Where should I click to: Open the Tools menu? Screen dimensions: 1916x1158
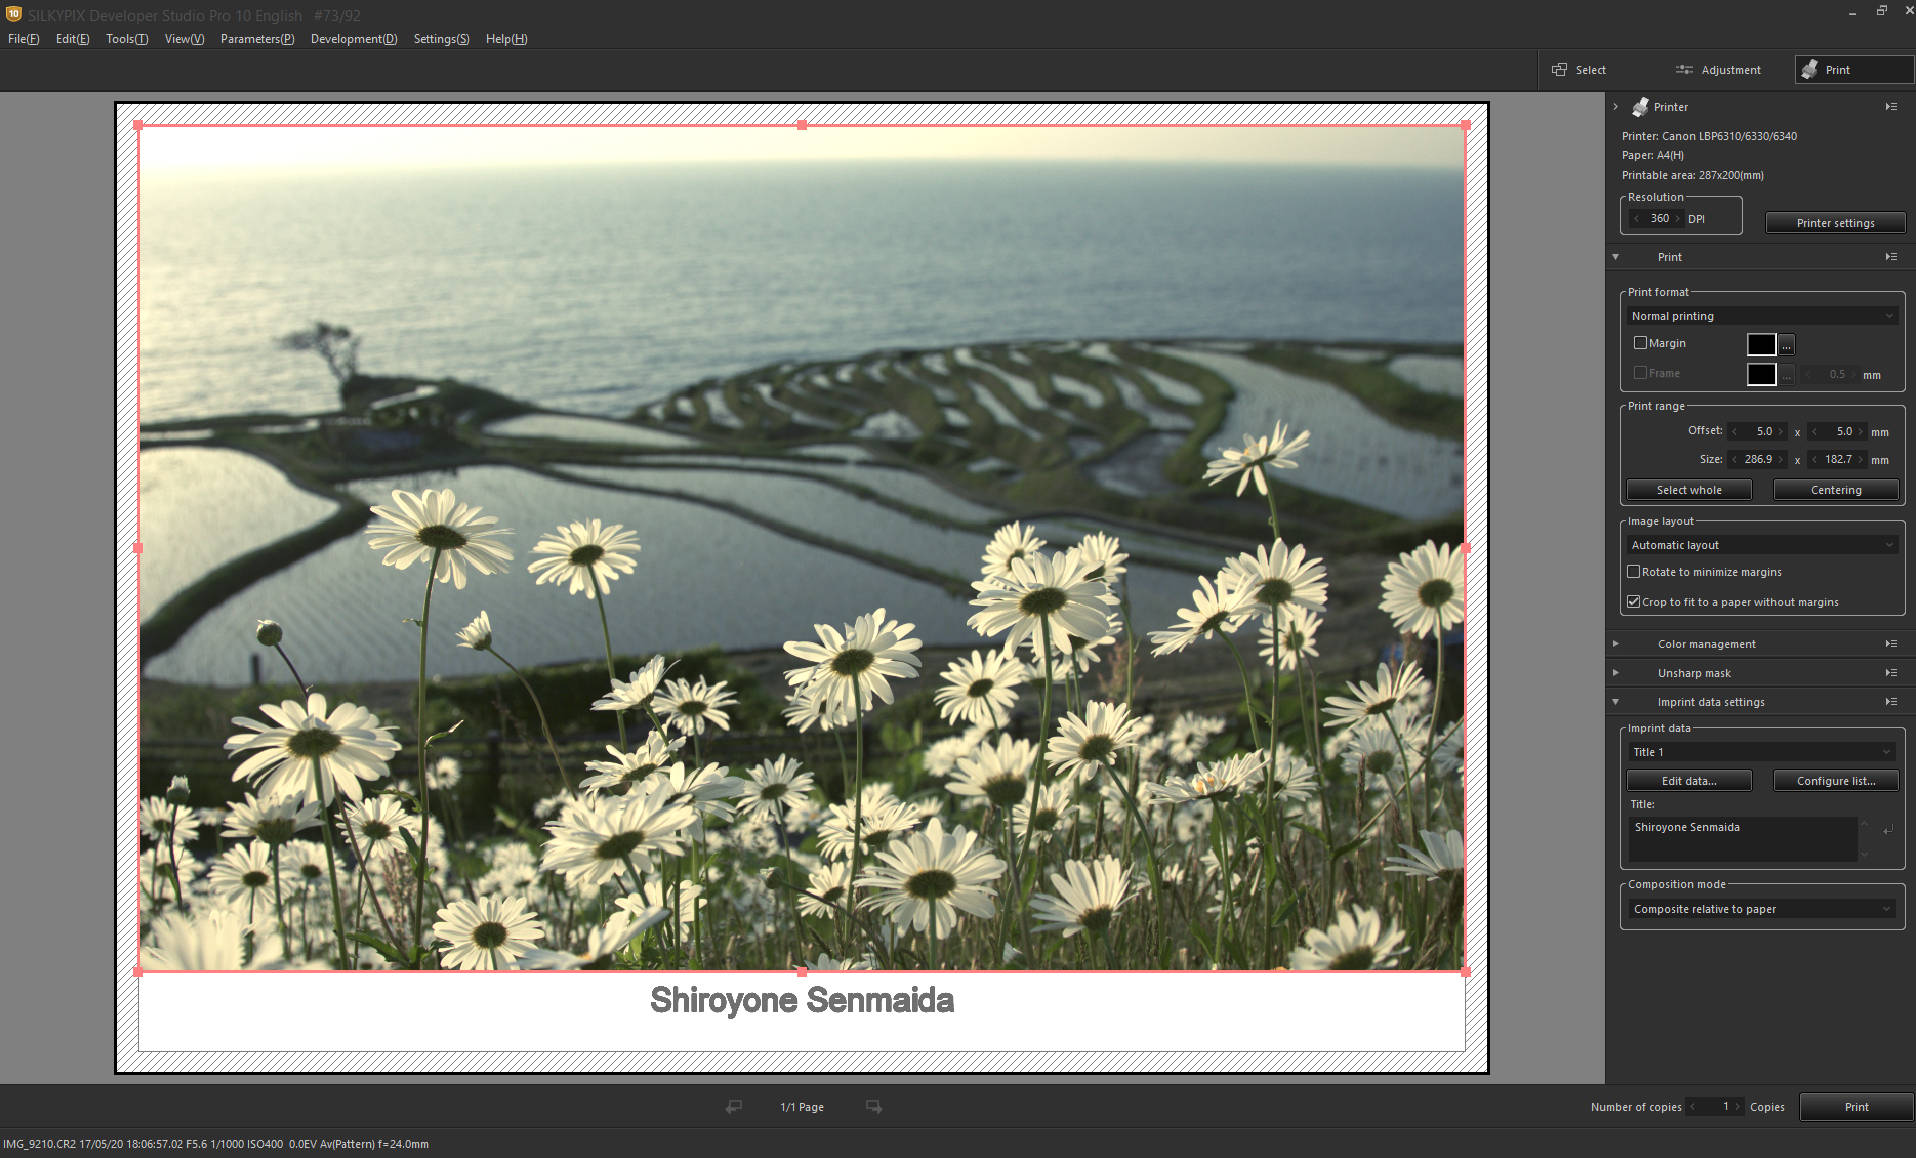[x=127, y=39]
